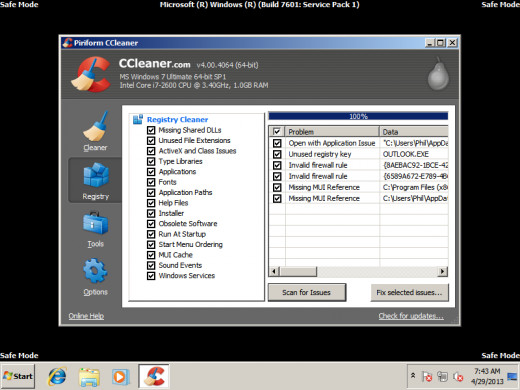Open the Online Help link
The image size is (520, 390).
point(86,316)
